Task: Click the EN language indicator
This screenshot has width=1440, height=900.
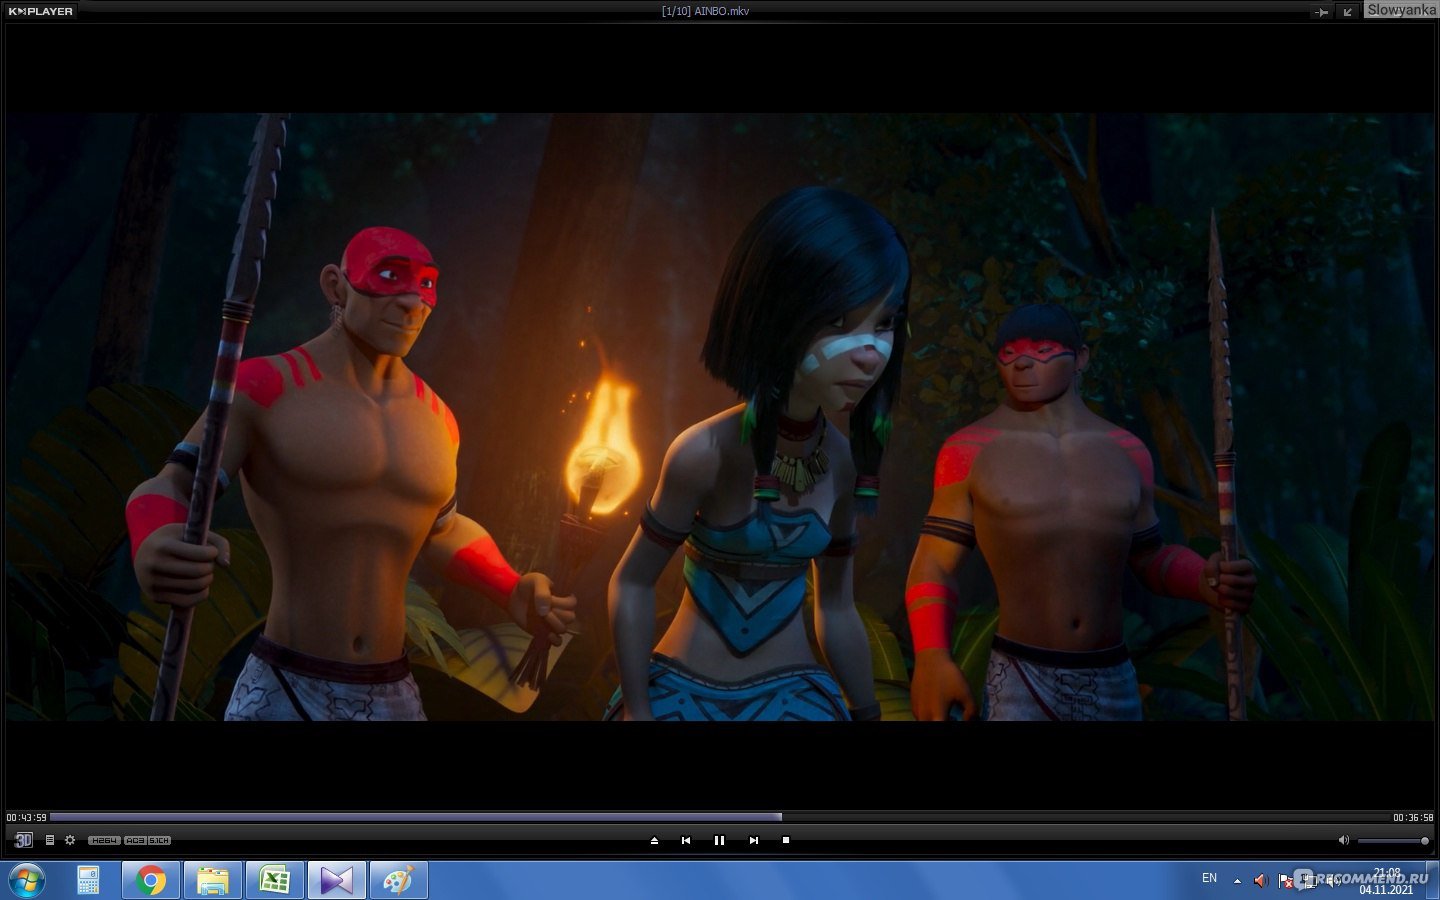Action: (x=1209, y=878)
